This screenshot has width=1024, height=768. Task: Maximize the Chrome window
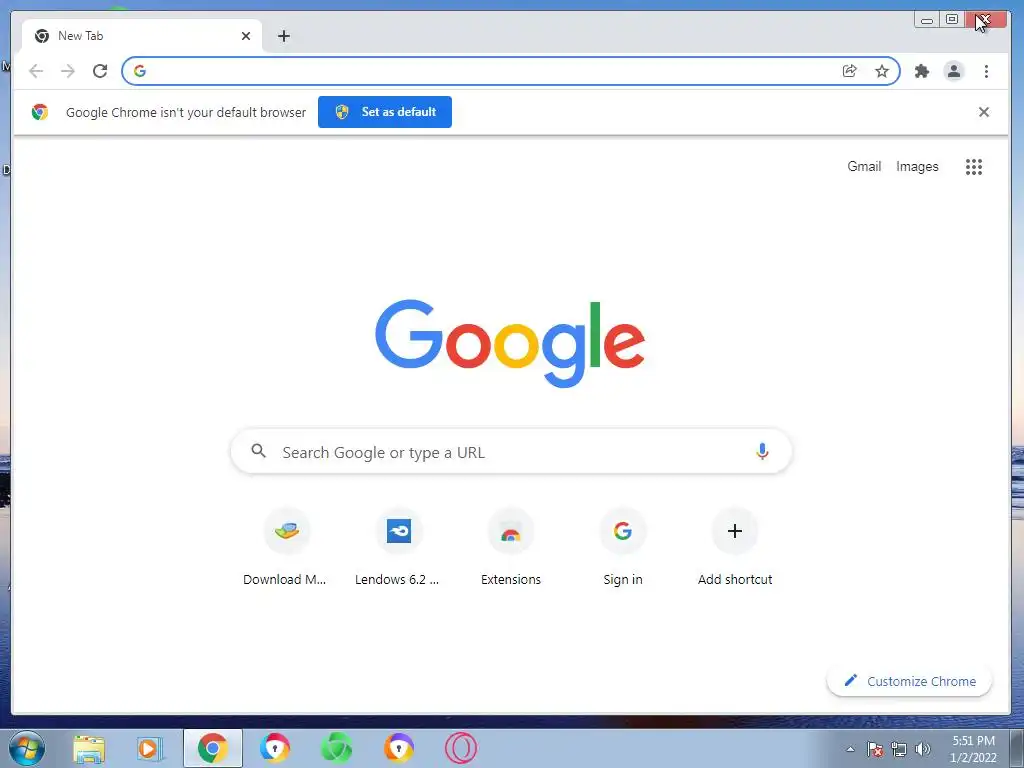click(952, 20)
